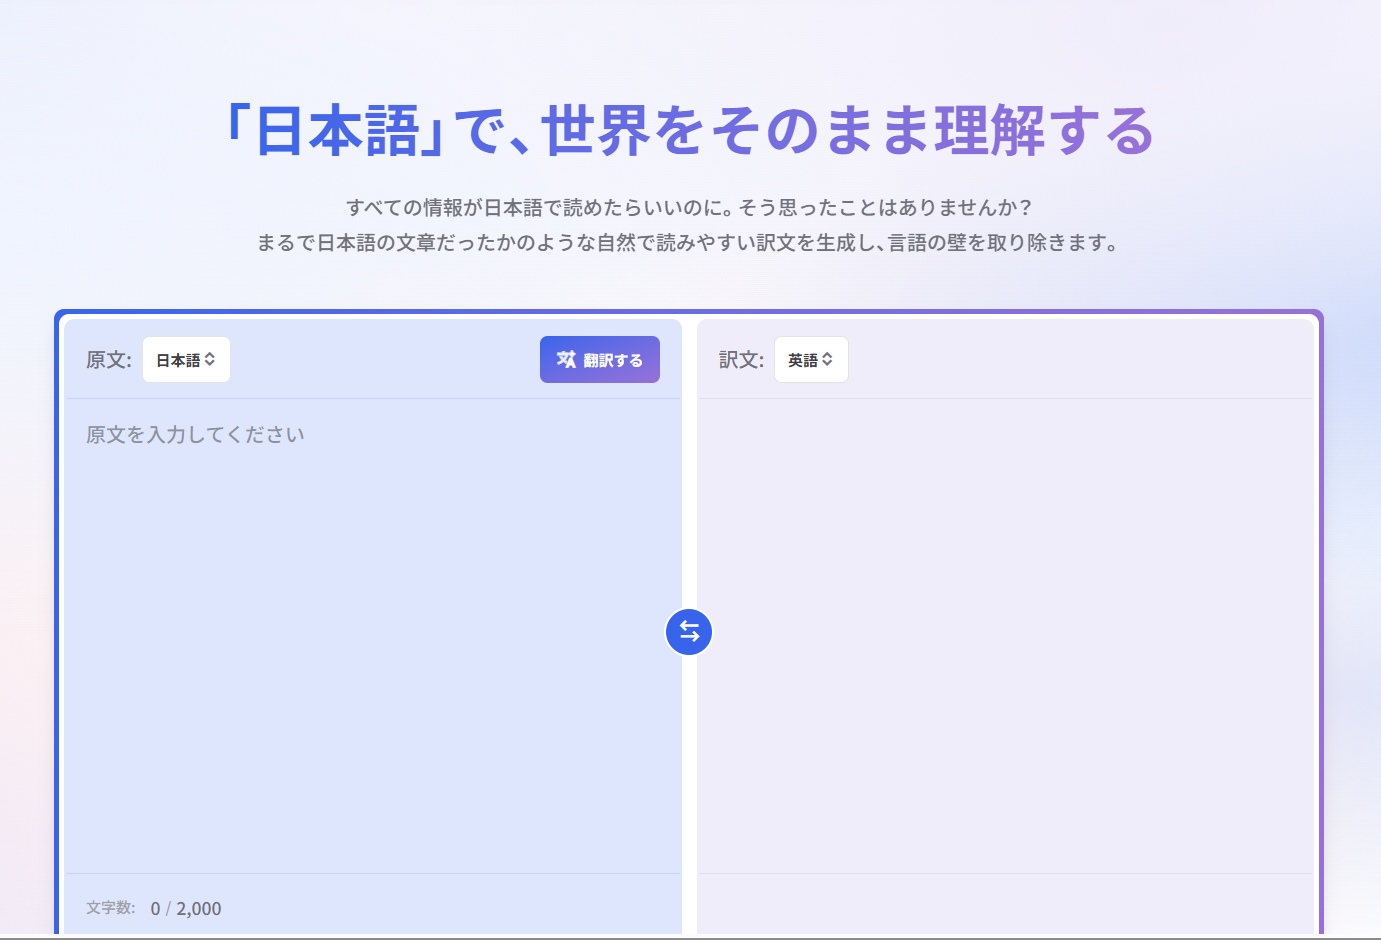Click the 0 / 2,000 character counter
The width and height of the screenshot is (1381, 940).
tap(186, 908)
